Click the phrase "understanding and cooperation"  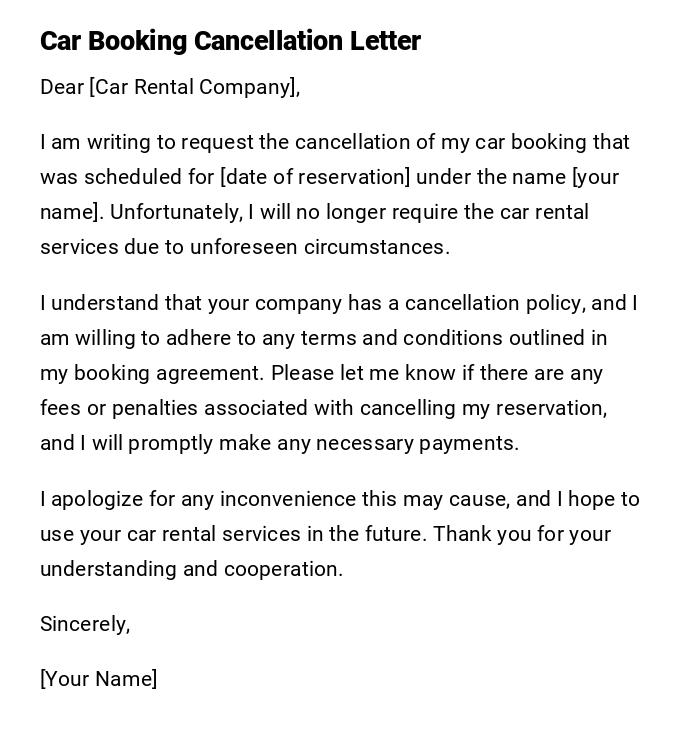190,569
